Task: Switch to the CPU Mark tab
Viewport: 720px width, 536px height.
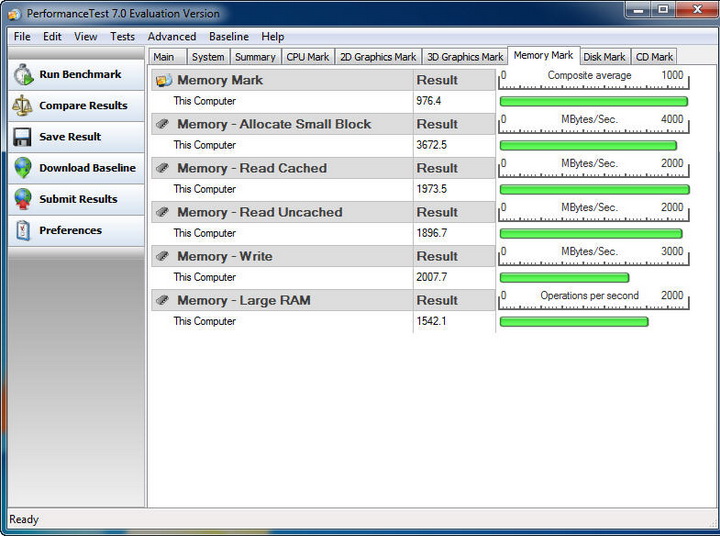Action: 308,57
